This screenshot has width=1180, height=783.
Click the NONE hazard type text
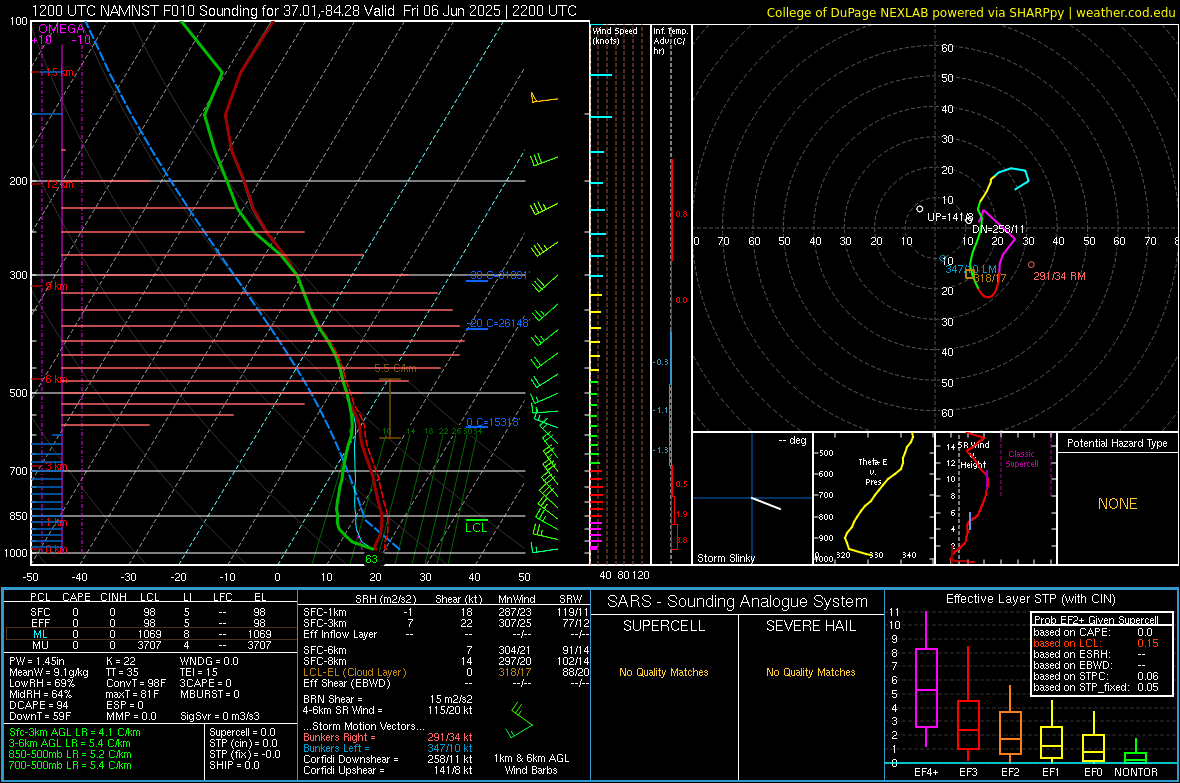coord(1118,504)
